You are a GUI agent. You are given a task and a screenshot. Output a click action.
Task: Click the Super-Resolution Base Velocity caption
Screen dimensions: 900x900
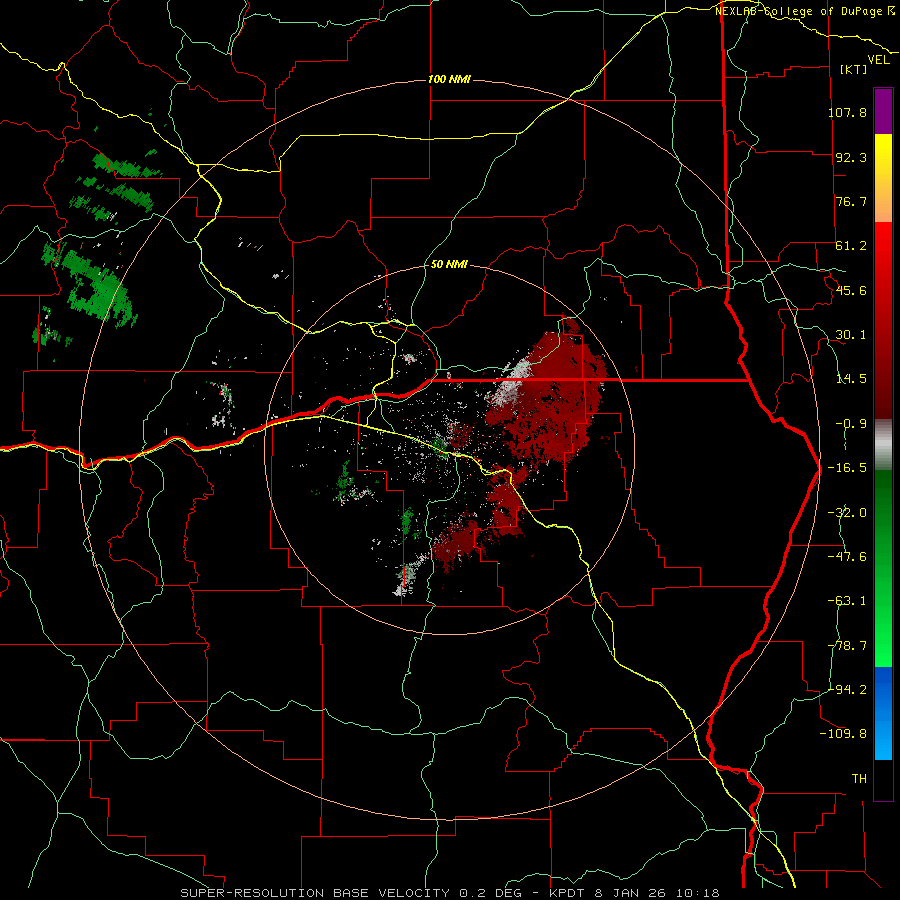coord(449,893)
